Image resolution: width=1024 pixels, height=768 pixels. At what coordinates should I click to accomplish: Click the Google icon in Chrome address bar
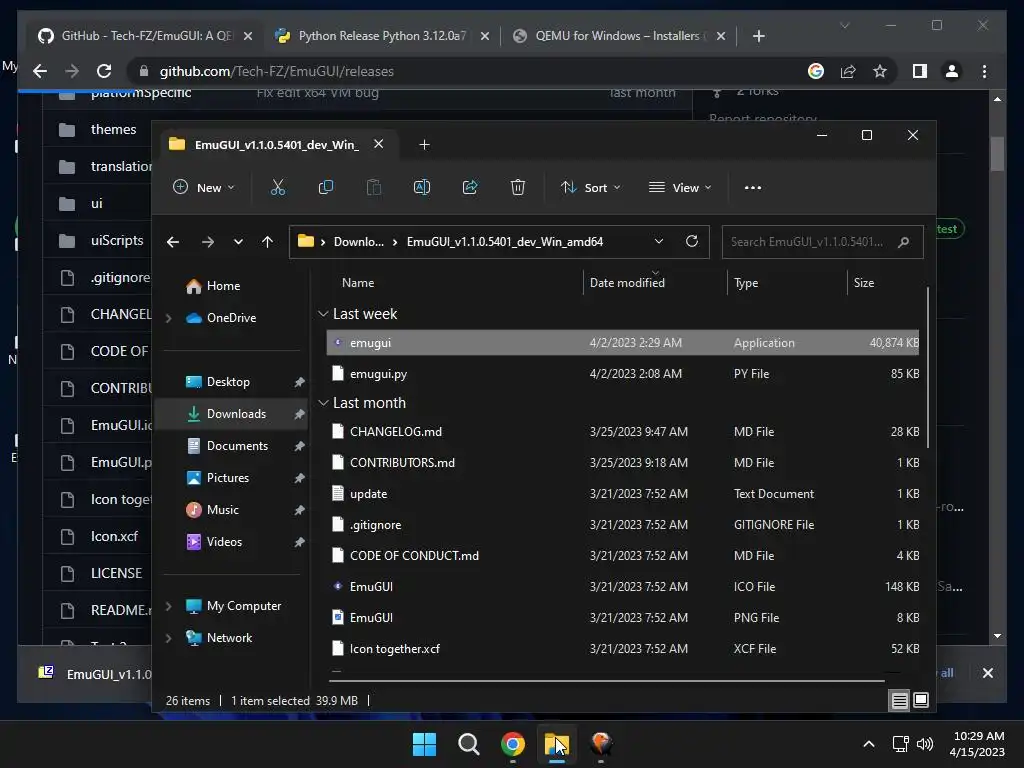[x=816, y=71]
